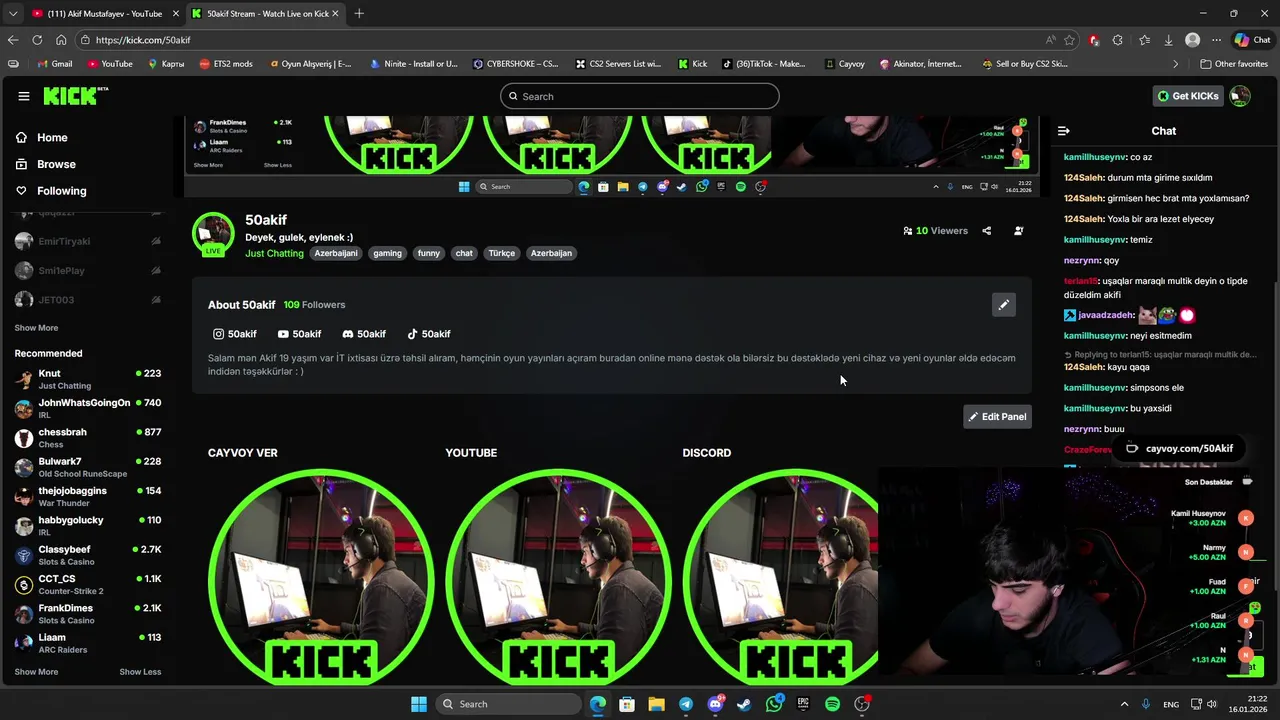Open the ETS2 mods bookmark
The height and width of the screenshot is (720, 1280).
(x=226, y=64)
